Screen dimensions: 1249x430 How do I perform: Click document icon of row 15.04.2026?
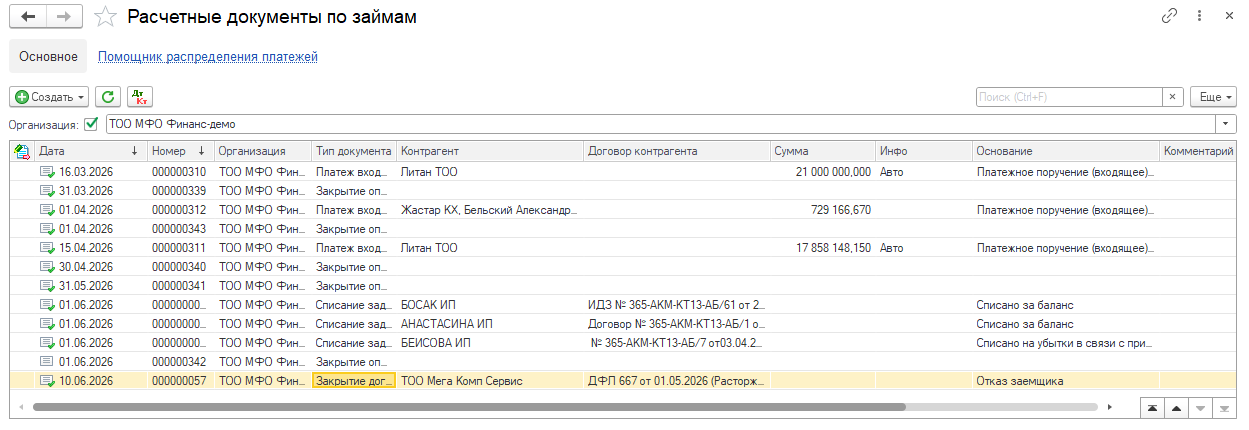(x=47, y=248)
